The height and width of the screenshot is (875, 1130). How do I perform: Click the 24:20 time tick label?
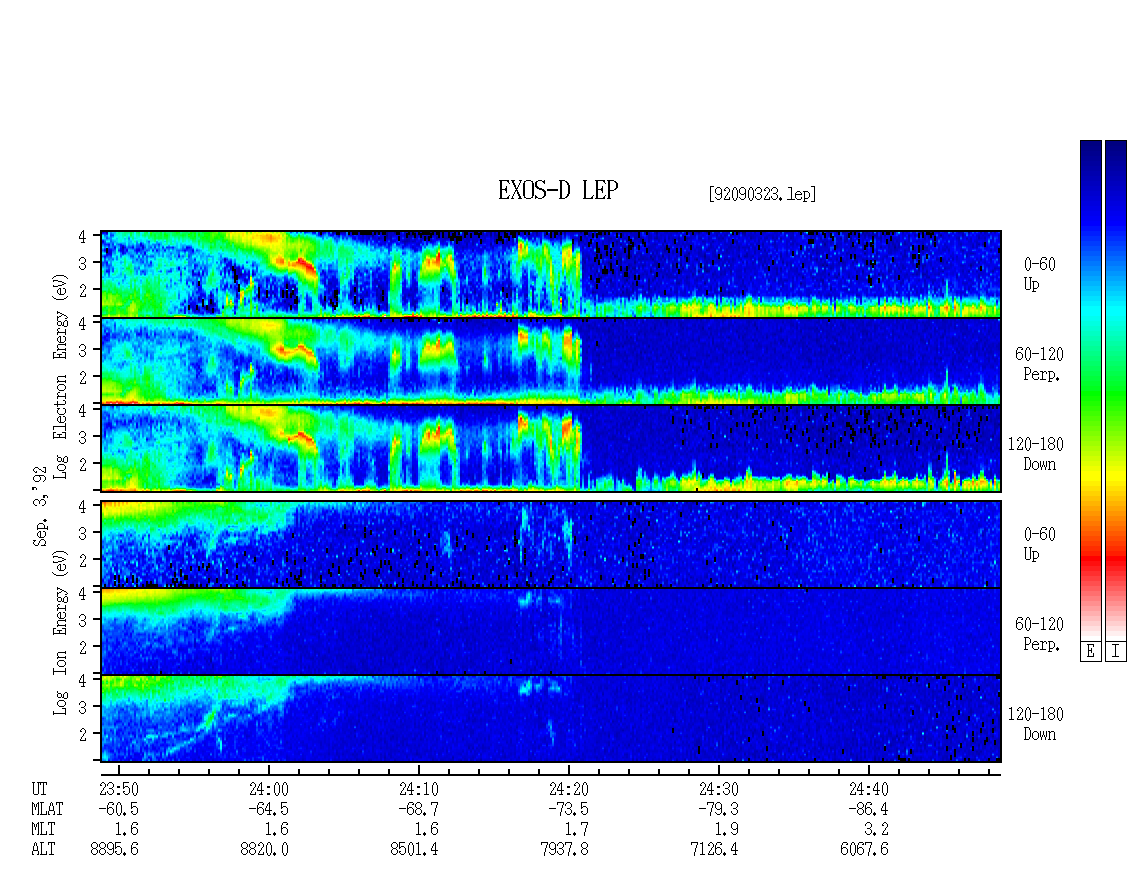click(x=569, y=789)
